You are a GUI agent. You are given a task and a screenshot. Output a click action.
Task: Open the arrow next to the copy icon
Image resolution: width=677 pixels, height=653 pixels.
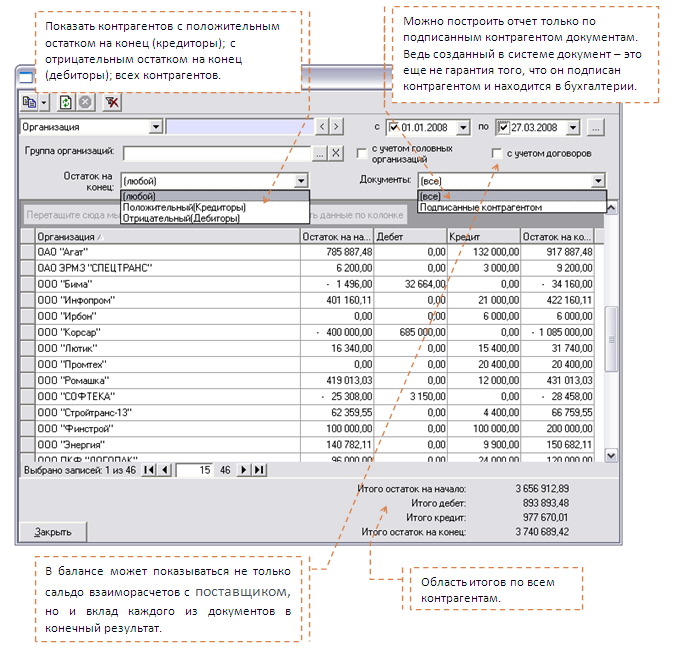pyautogui.click(x=44, y=103)
